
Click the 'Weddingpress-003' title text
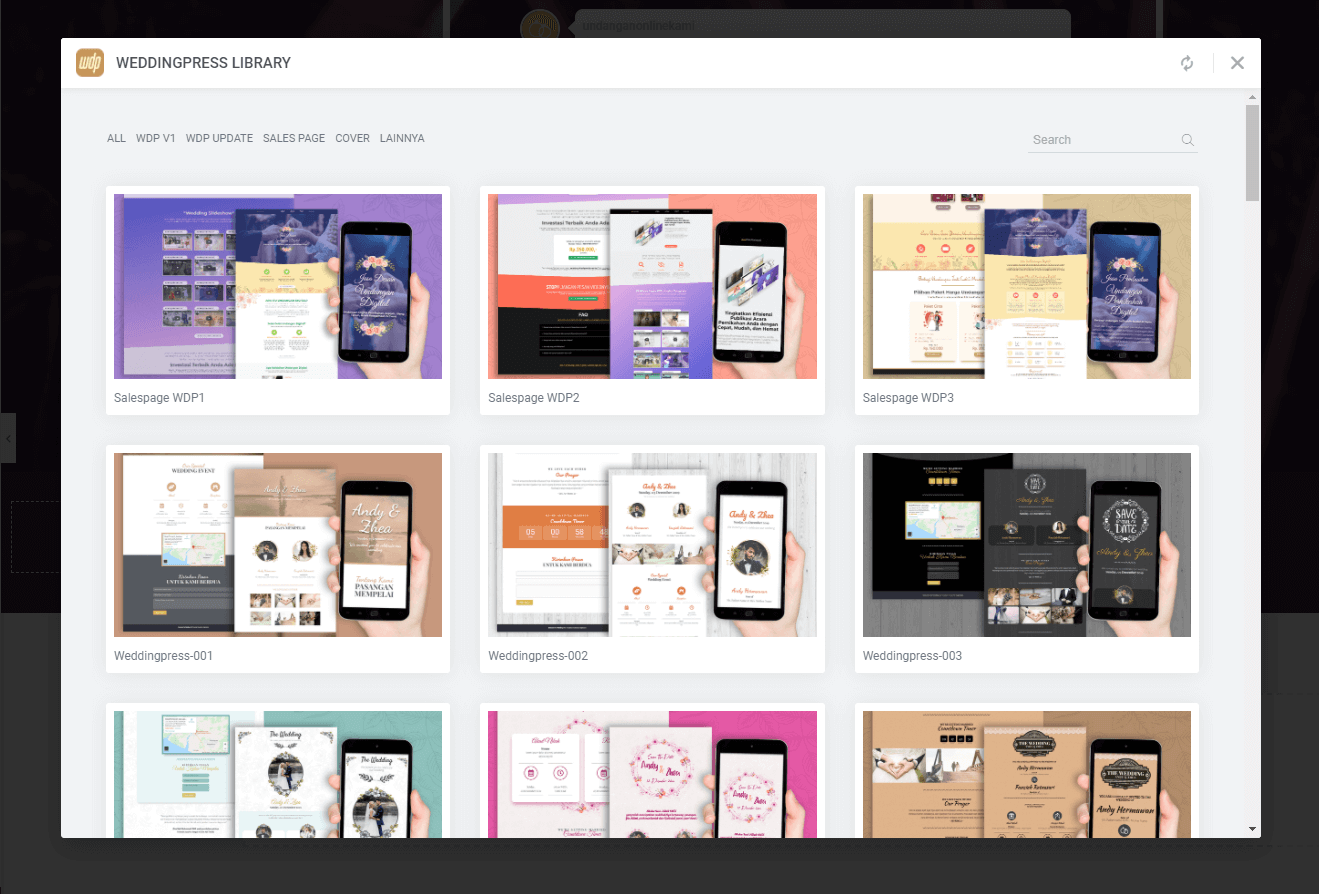pyautogui.click(x=912, y=657)
